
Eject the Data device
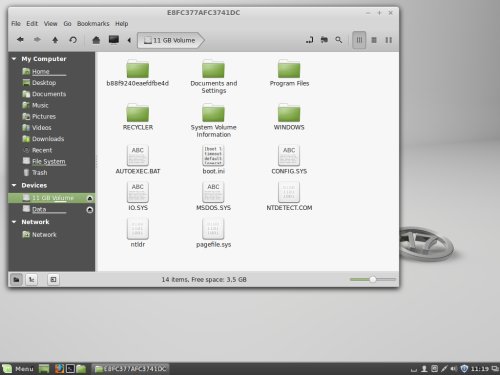tap(90, 210)
